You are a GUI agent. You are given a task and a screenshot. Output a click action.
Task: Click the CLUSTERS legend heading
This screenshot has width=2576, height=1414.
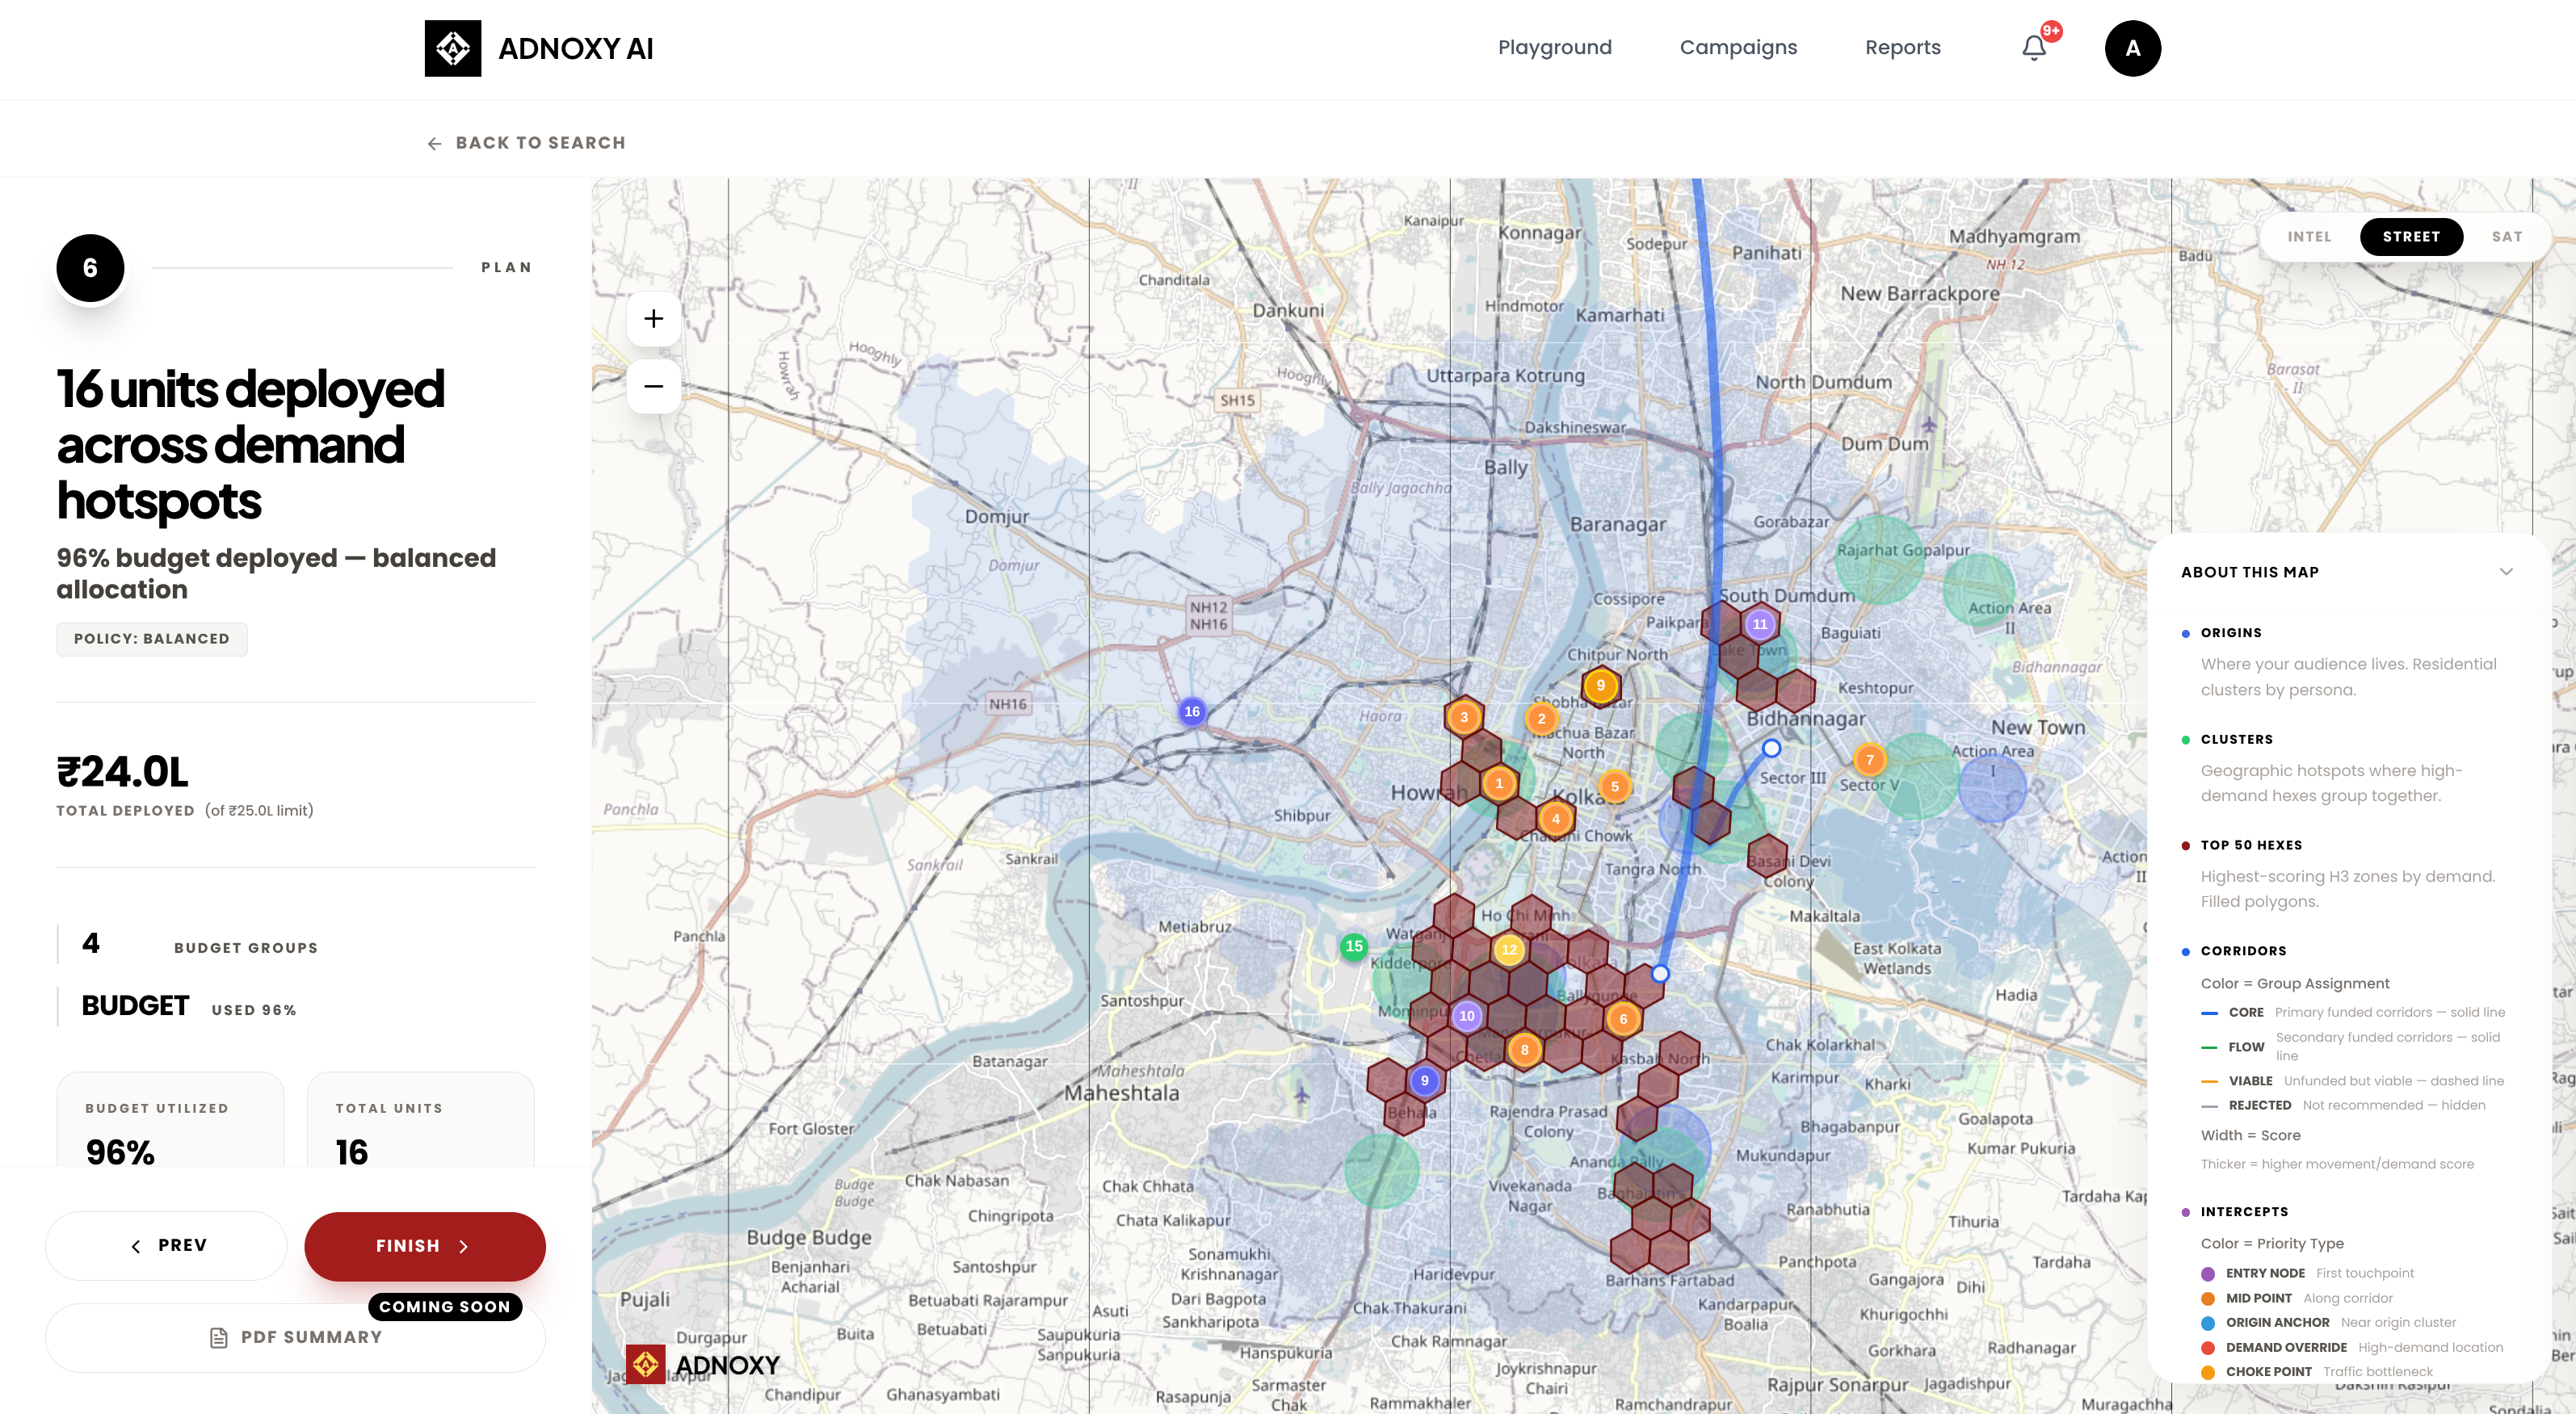[x=2236, y=739]
